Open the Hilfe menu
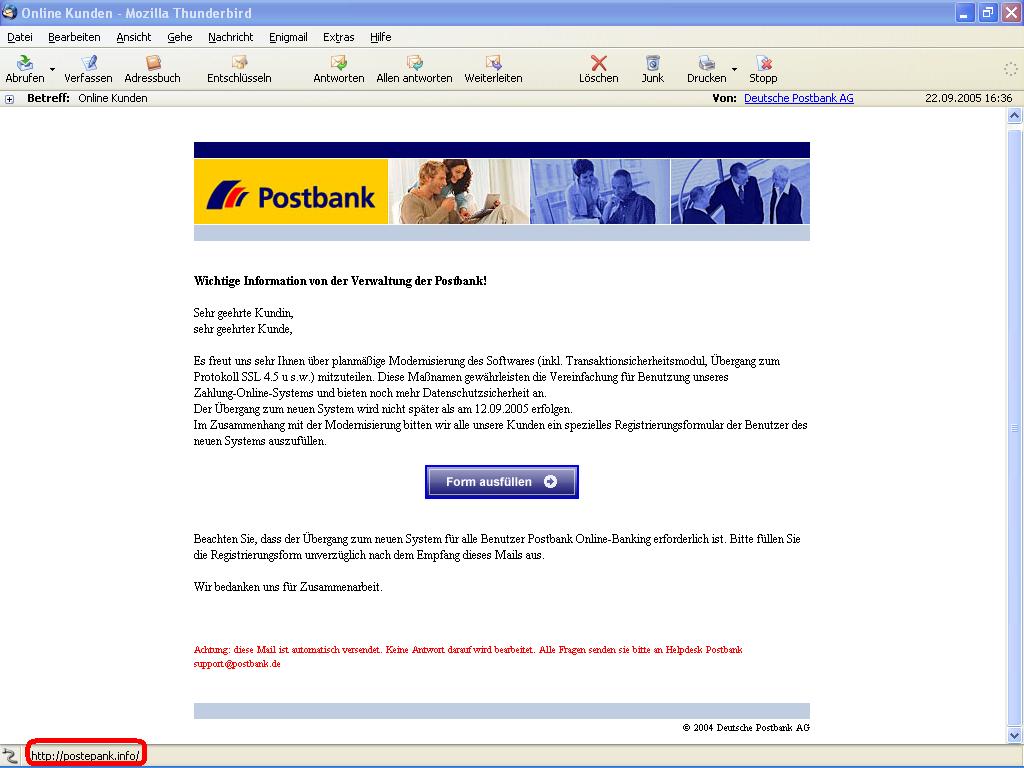1024x768 pixels. coord(381,37)
